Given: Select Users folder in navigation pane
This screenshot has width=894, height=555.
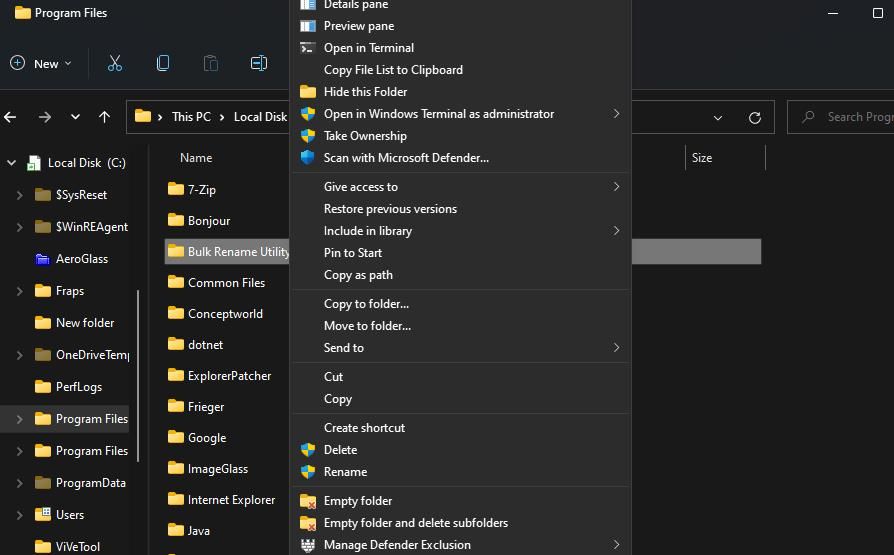Looking at the screenshot, I should (x=70, y=515).
